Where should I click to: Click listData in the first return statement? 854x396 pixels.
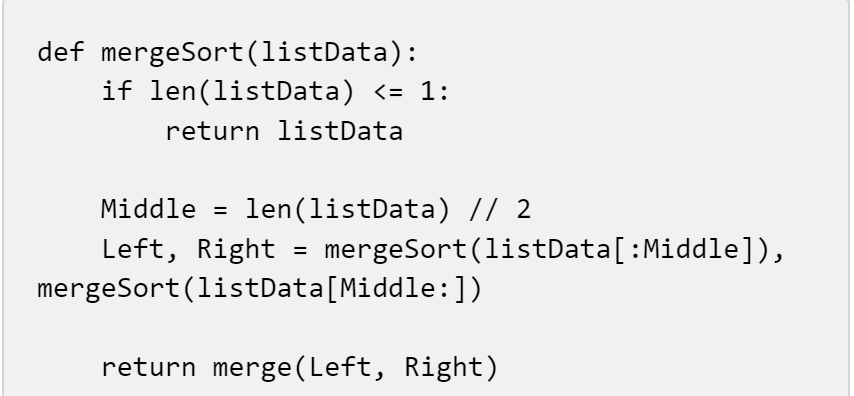point(340,131)
